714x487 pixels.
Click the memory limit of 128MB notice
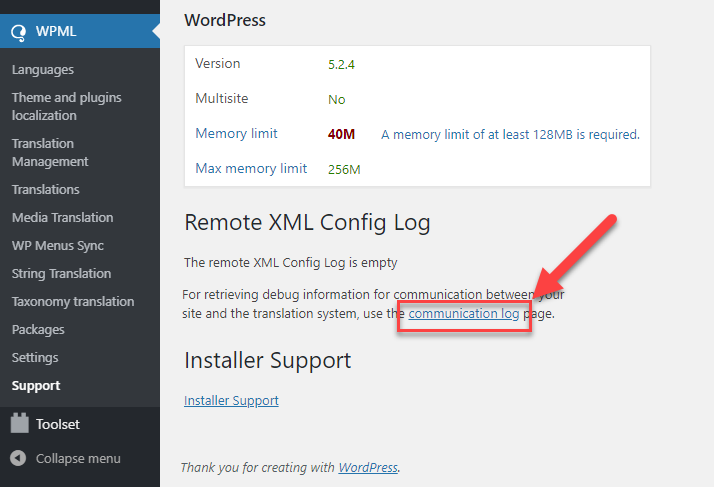[510, 134]
